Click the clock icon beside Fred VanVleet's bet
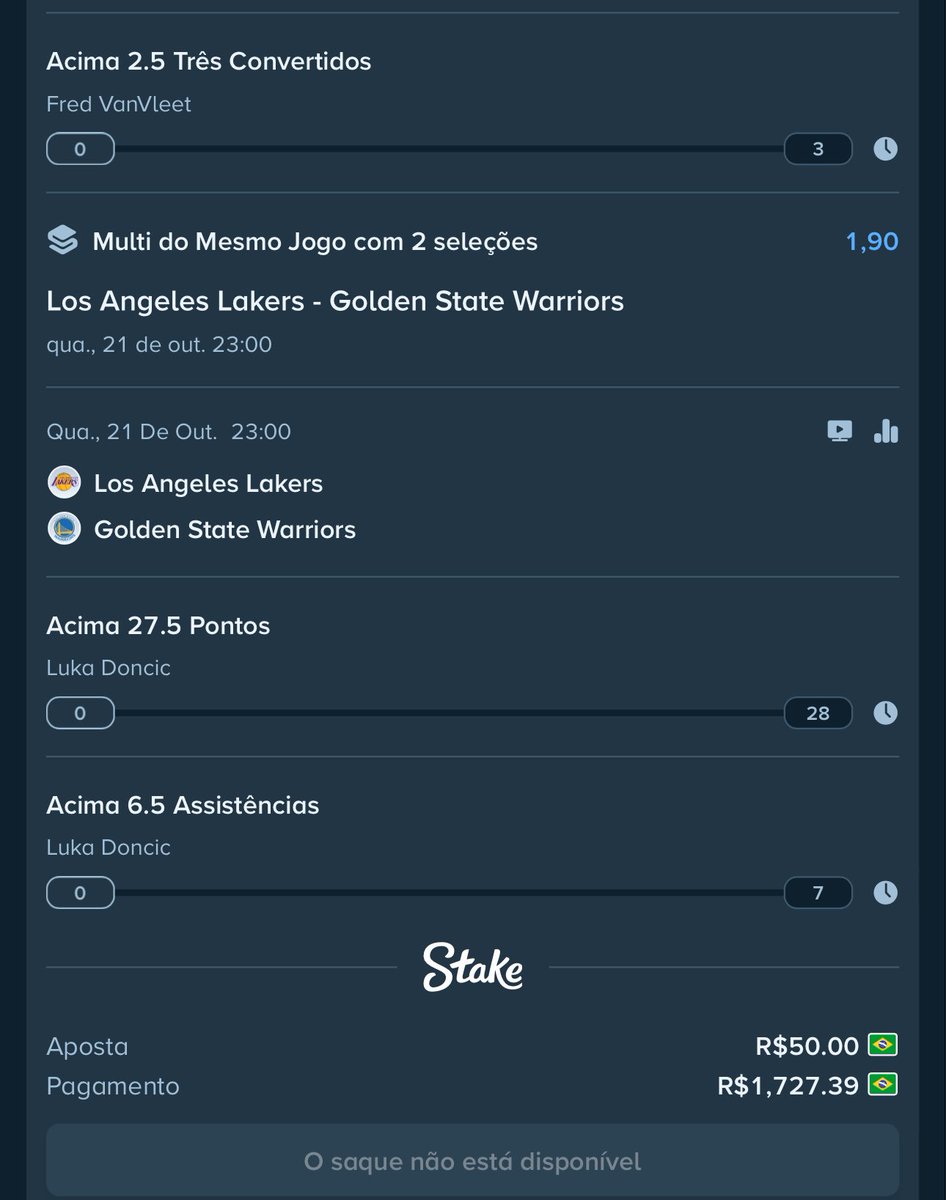The height and width of the screenshot is (1200, 946). tap(885, 149)
